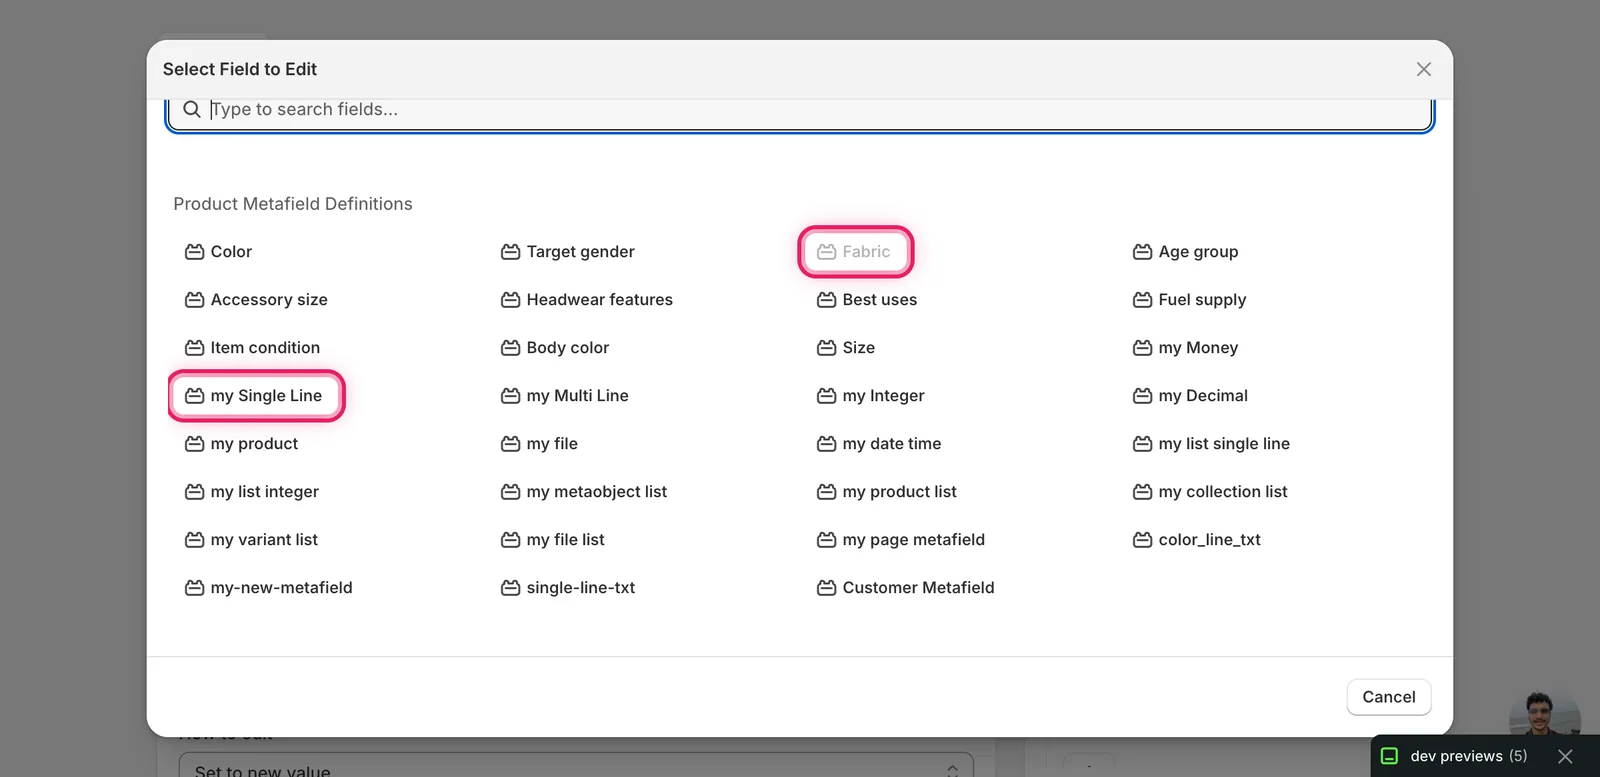Screen dimensions: 1600x777
Task: Choose the my date time field
Action: [x=879, y=444]
